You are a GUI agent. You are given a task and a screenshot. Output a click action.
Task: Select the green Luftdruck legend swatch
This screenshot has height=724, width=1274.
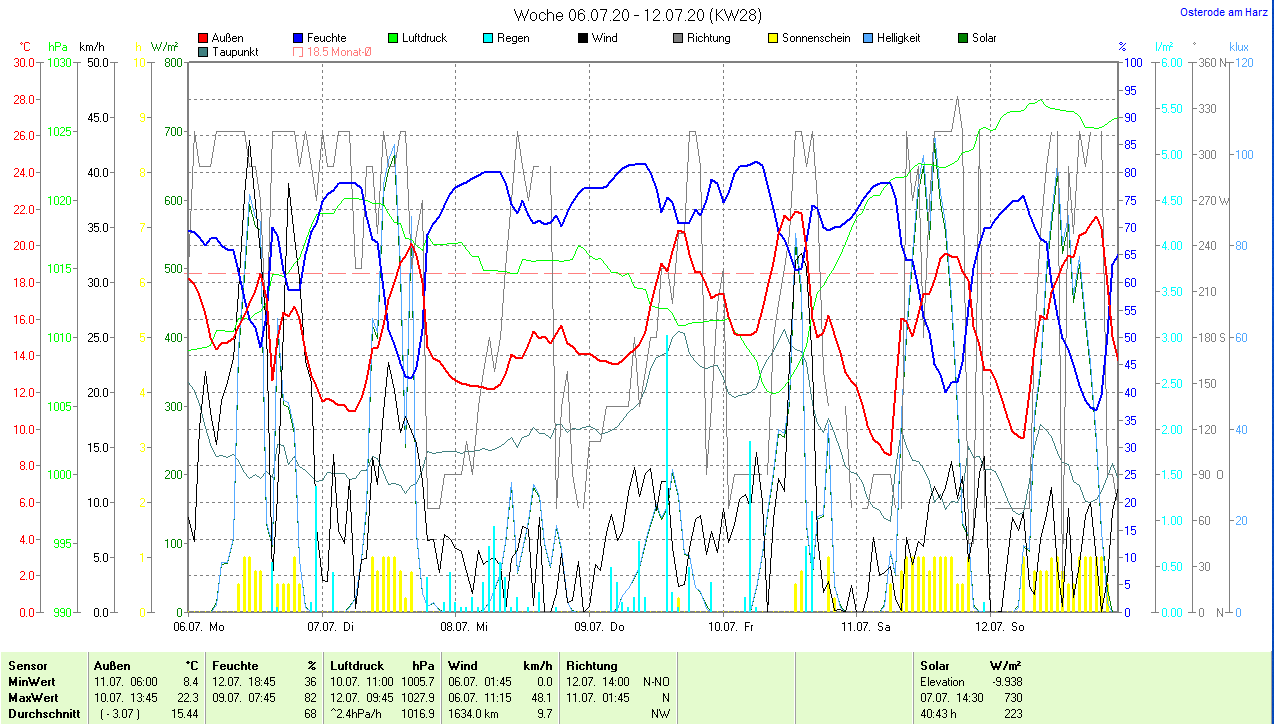click(394, 38)
